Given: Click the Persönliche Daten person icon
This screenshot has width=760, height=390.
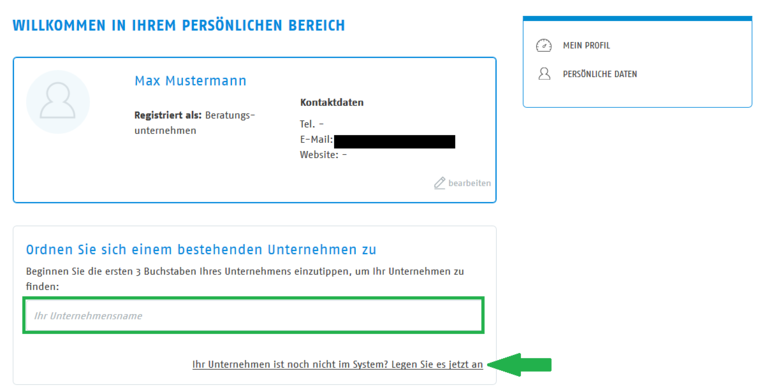Looking at the screenshot, I should [544, 74].
